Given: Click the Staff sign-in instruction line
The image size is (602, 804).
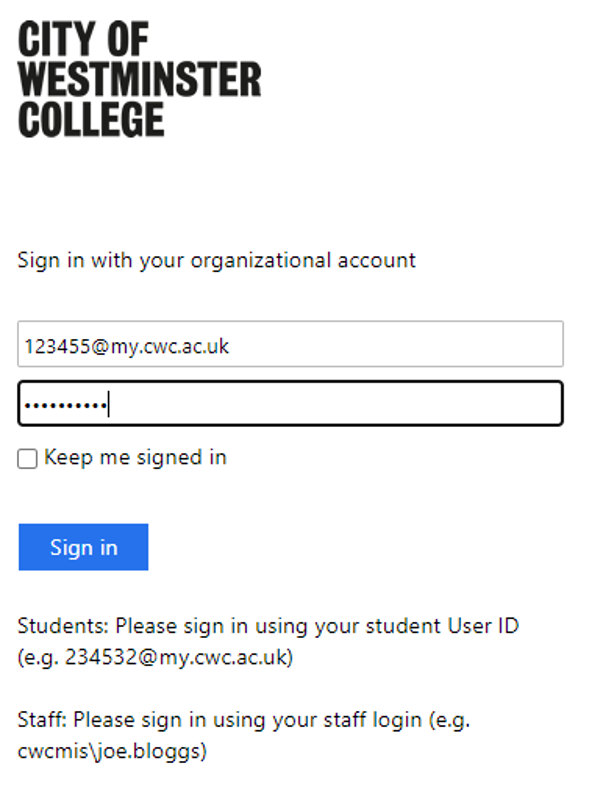Looking at the screenshot, I should [x=244, y=735].
